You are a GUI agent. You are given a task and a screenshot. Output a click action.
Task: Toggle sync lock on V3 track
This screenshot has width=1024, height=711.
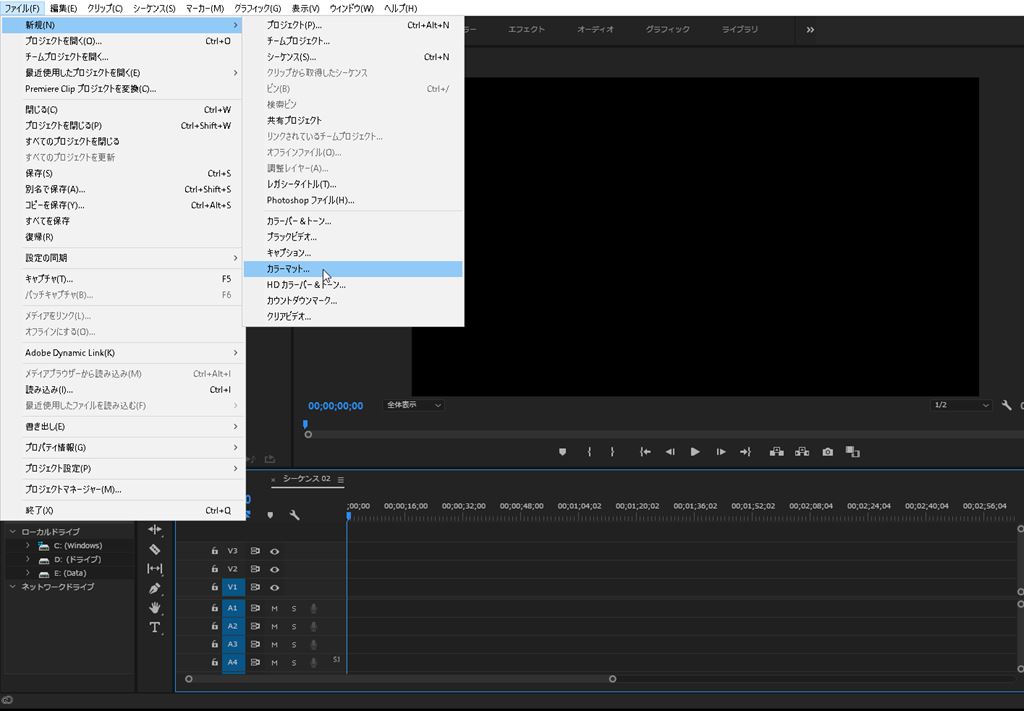coord(255,551)
